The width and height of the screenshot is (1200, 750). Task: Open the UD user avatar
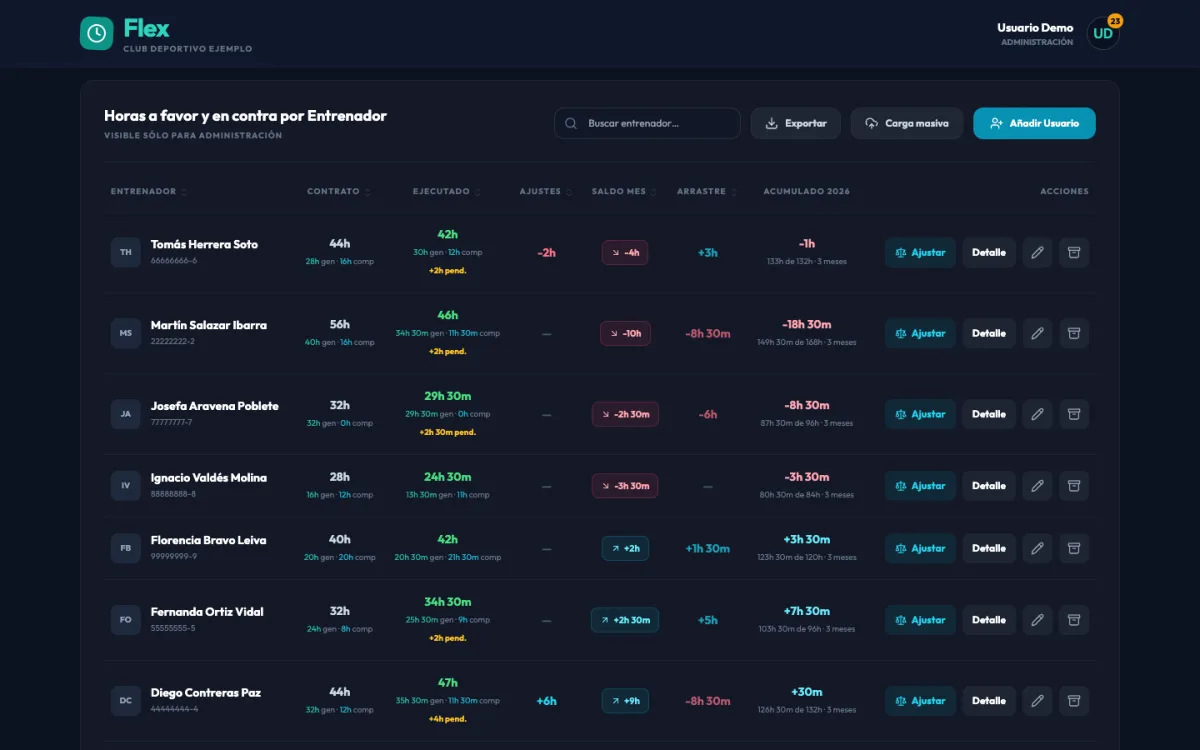(1103, 33)
